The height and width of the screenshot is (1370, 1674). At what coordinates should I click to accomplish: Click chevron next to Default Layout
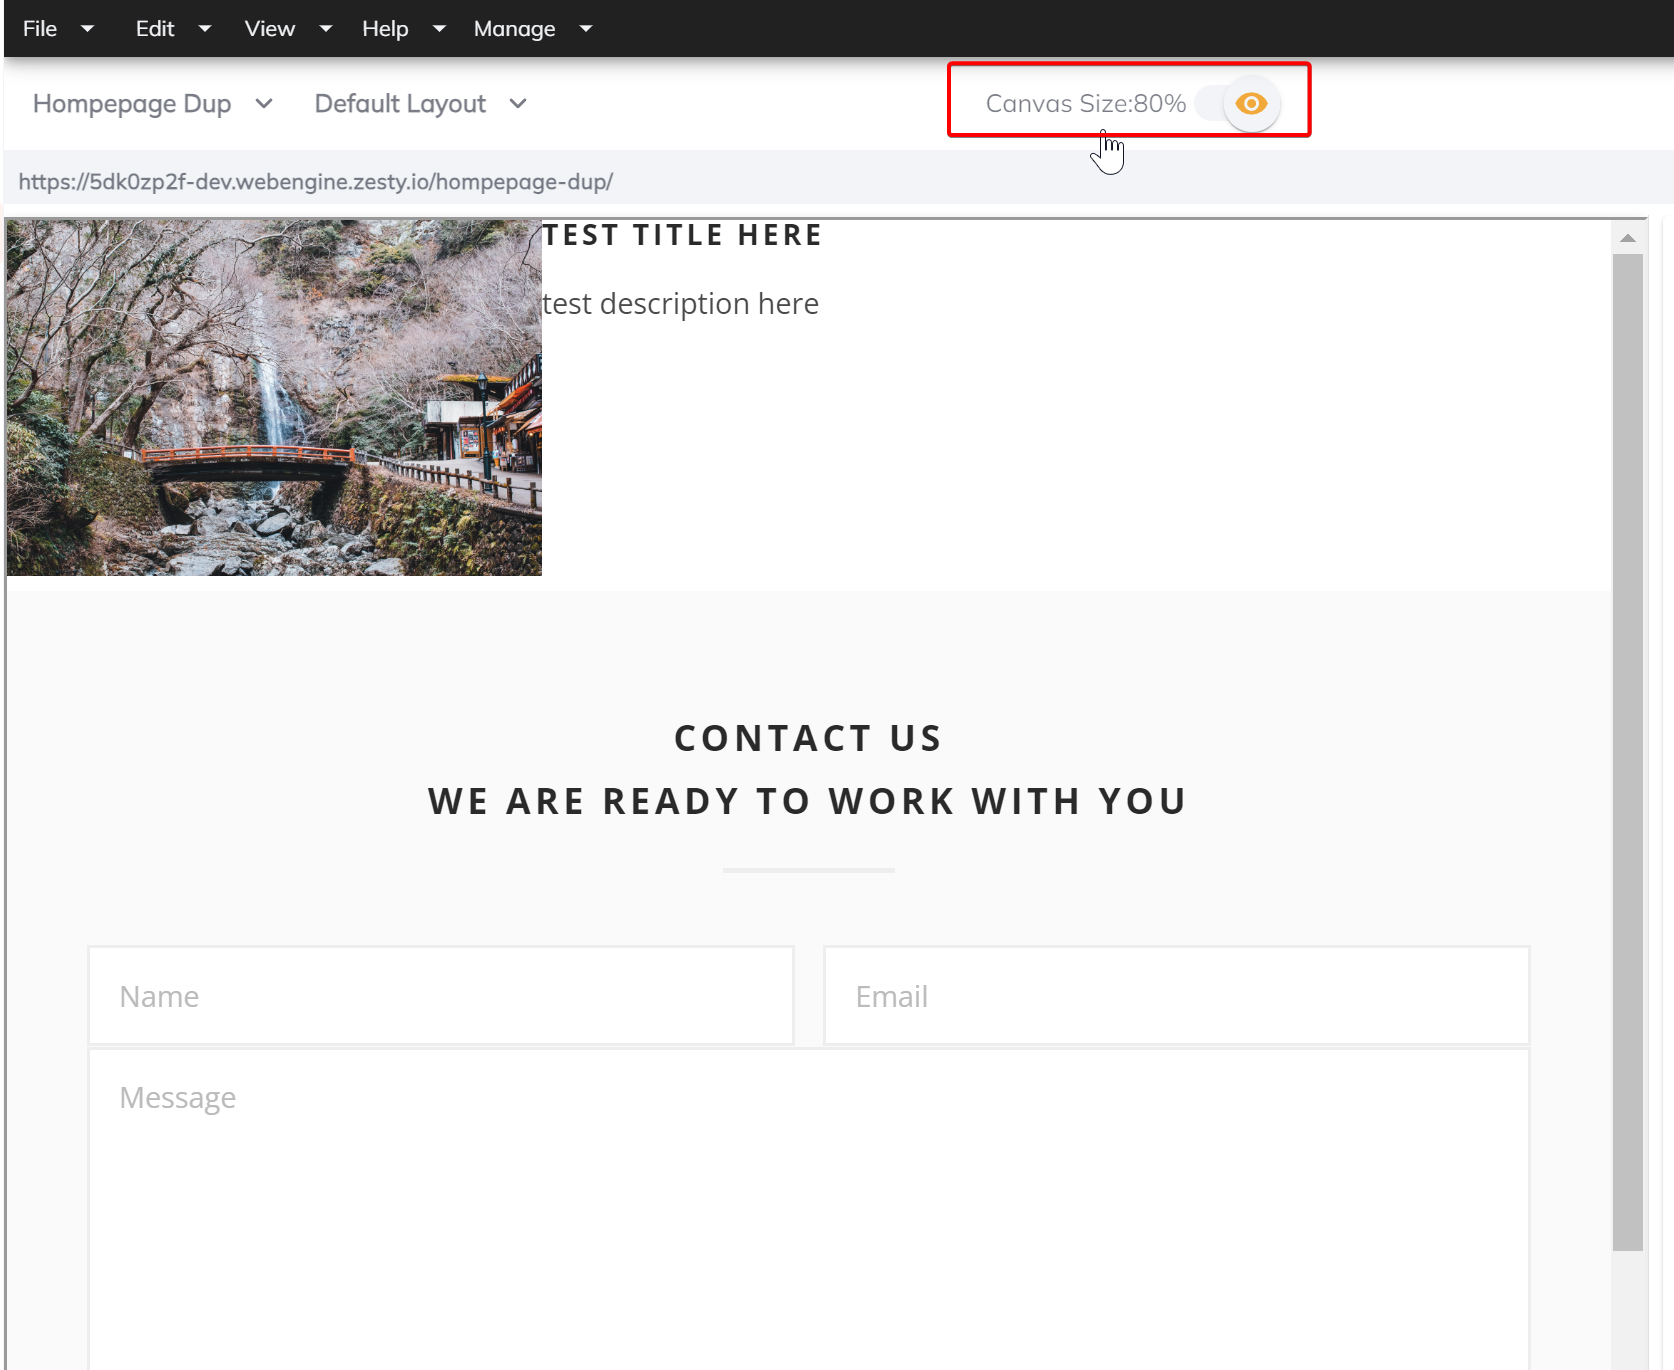(518, 104)
